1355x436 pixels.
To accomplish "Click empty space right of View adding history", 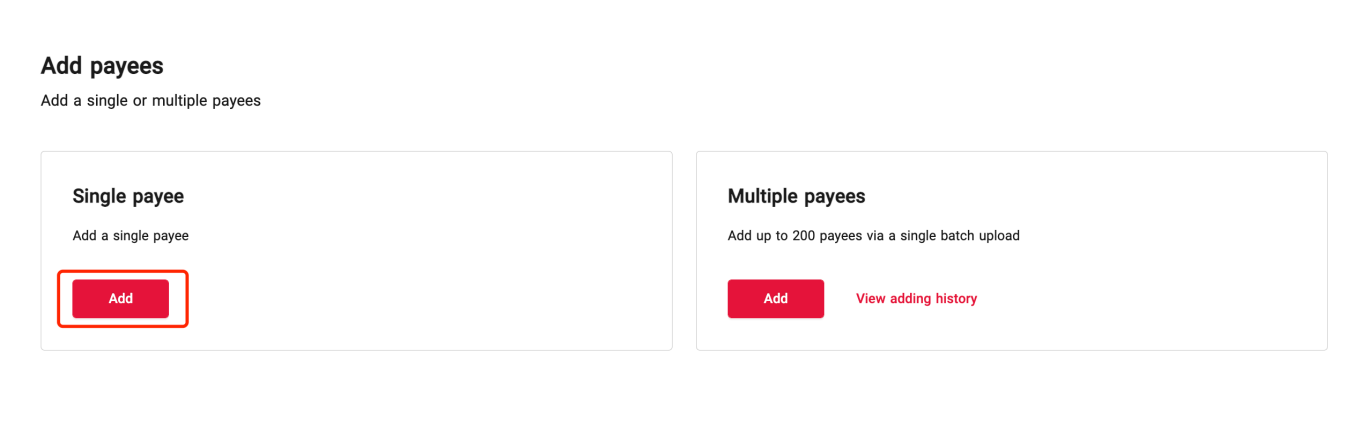I will click(x=1150, y=299).
